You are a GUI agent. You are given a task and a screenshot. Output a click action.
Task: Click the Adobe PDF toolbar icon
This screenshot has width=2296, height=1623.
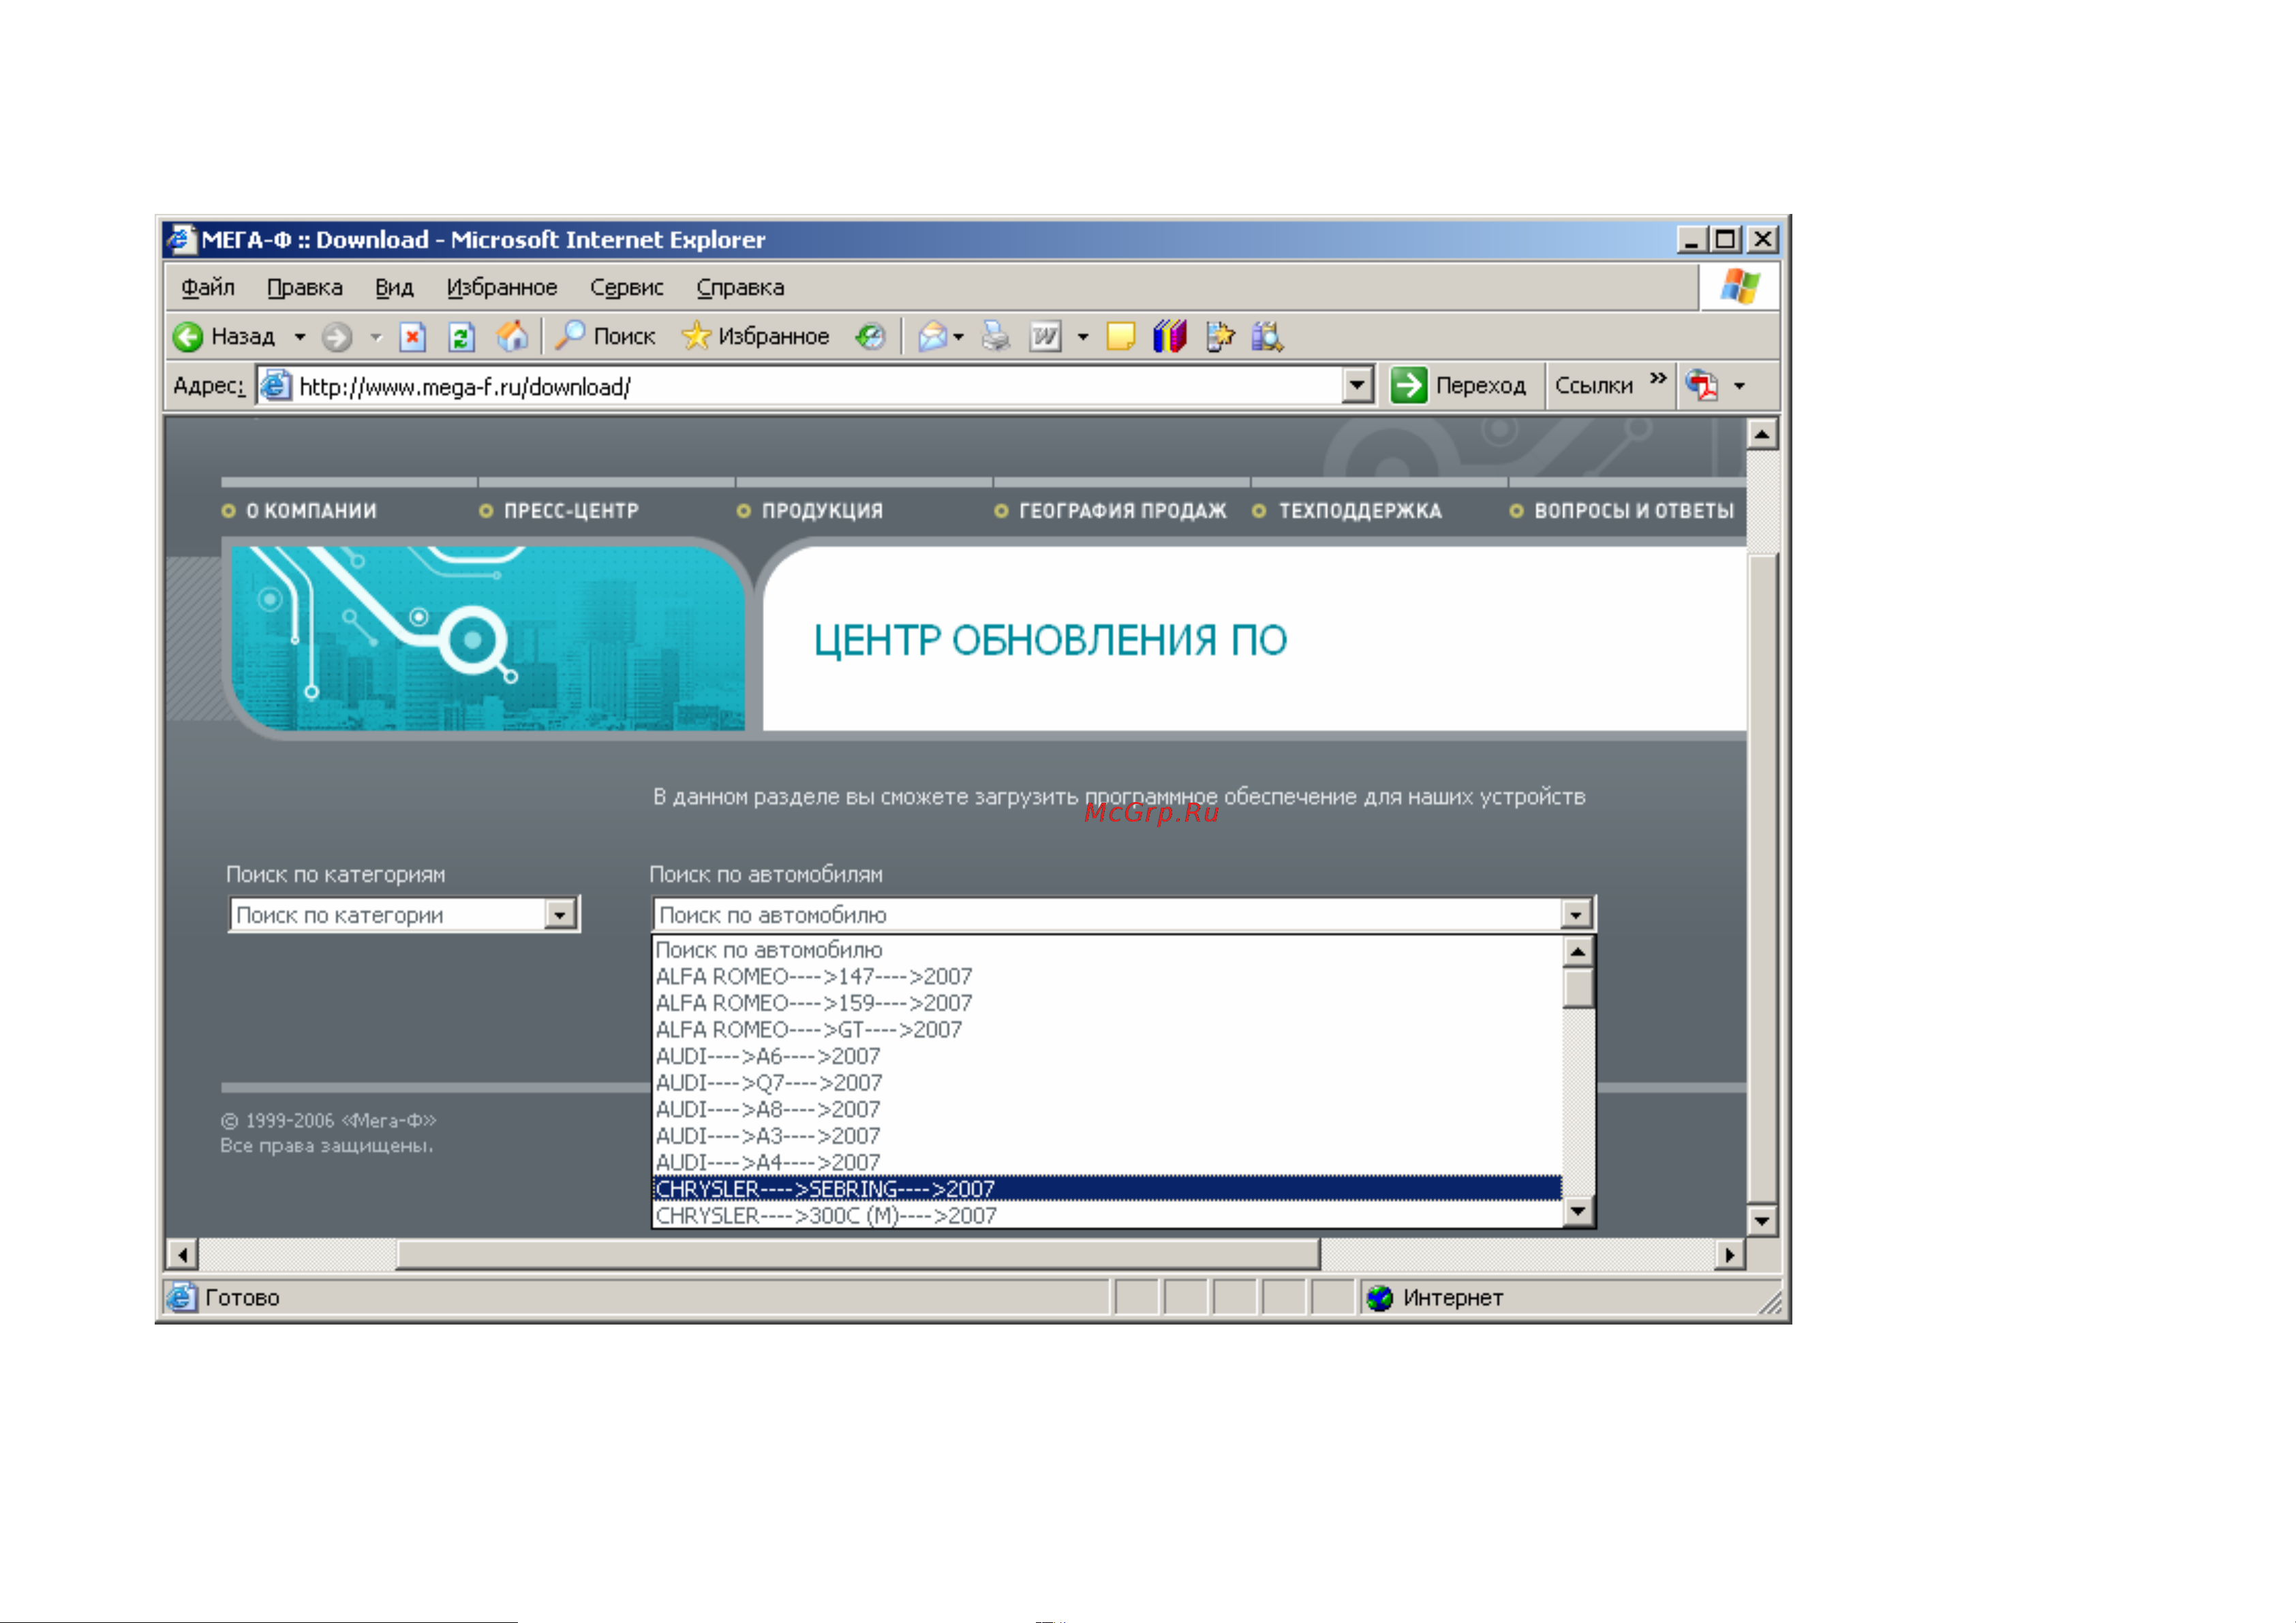pyautogui.click(x=1701, y=385)
